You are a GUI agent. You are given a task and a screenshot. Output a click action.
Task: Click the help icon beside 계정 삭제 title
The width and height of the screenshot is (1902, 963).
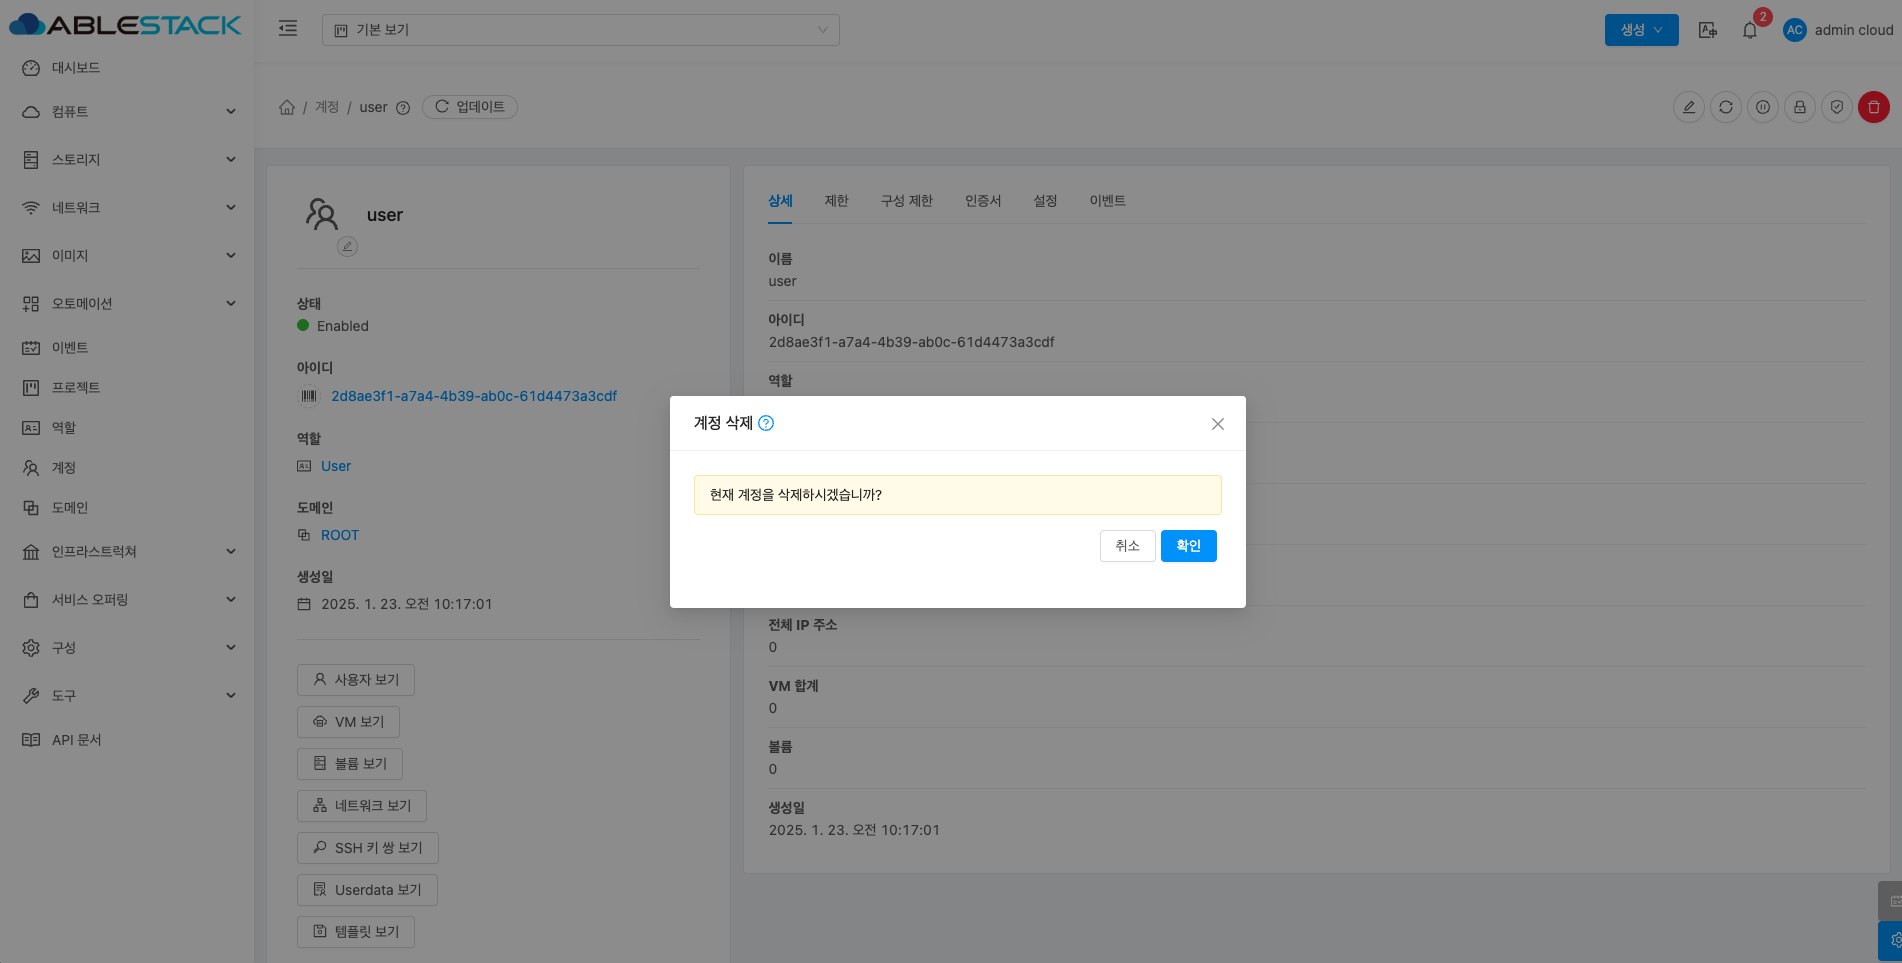(766, 423)
